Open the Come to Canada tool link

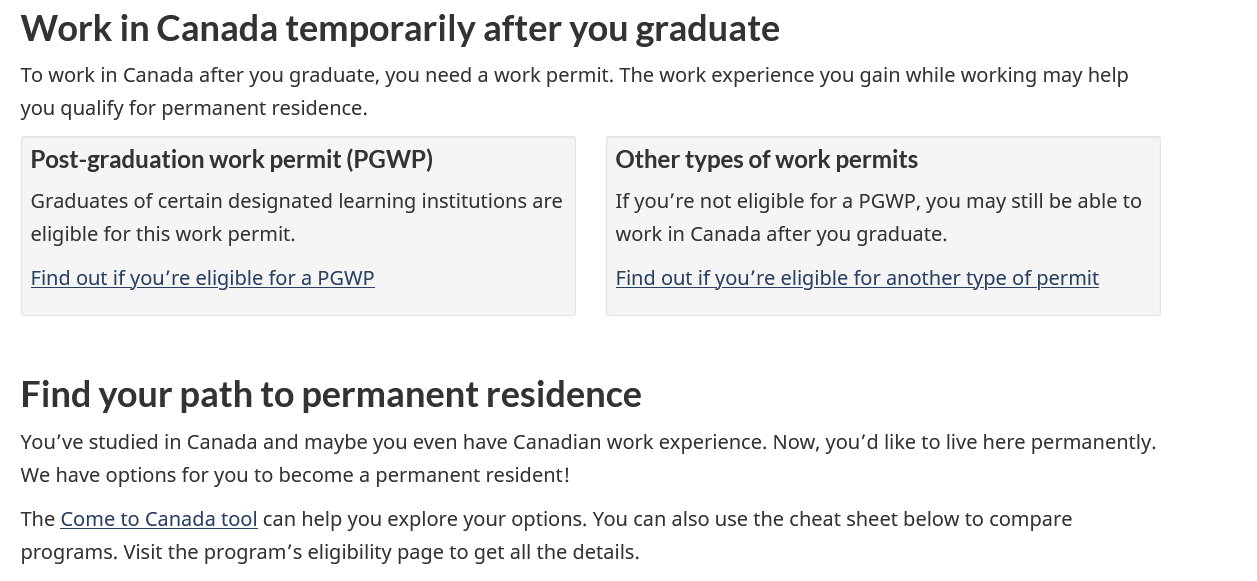click(x=159, y=519)
